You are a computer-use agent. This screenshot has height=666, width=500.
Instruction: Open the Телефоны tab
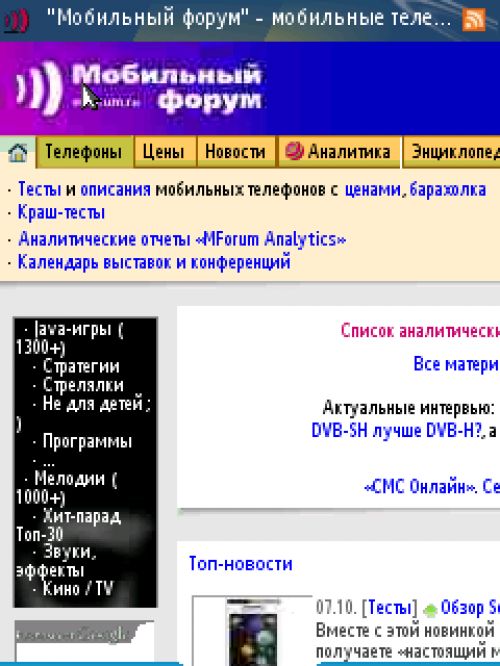pos(85,152)
